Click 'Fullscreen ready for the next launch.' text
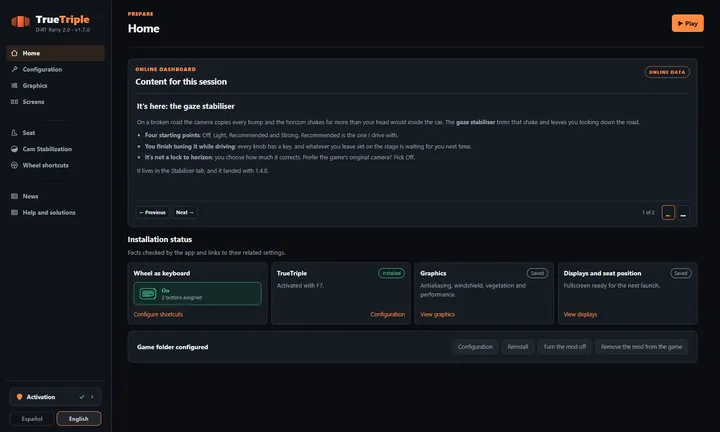 (612, 286)
